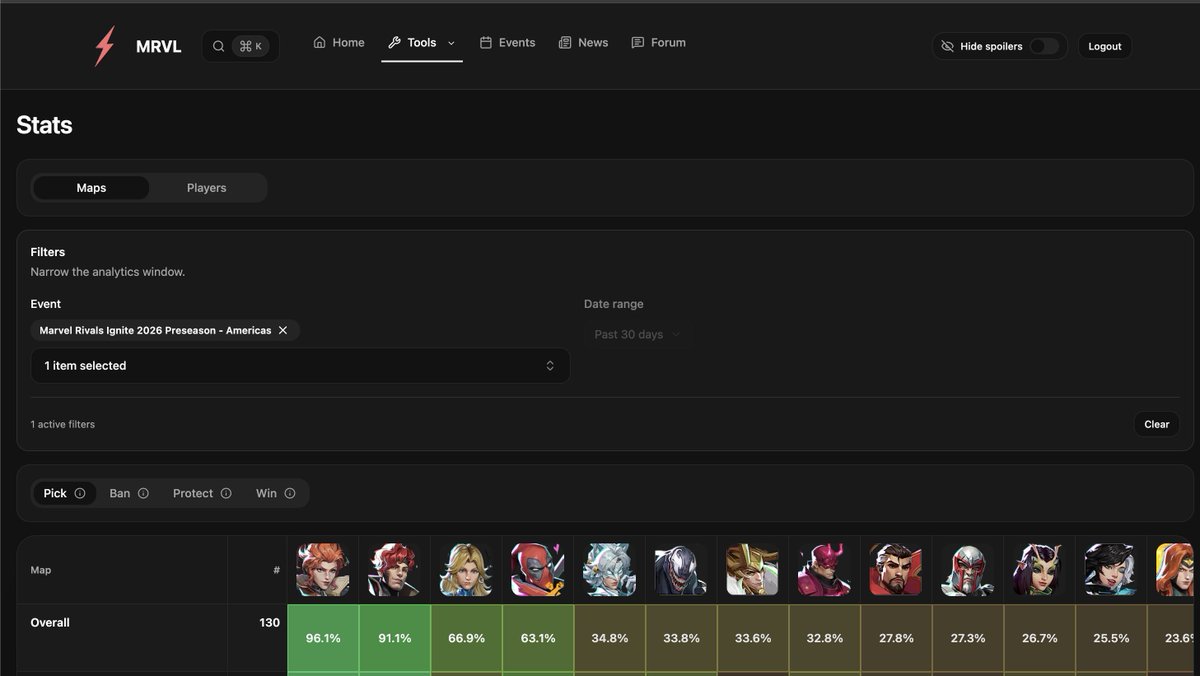Click the # column header
Viewport: 1200px width, 676px height.
[x=276, y=570]
